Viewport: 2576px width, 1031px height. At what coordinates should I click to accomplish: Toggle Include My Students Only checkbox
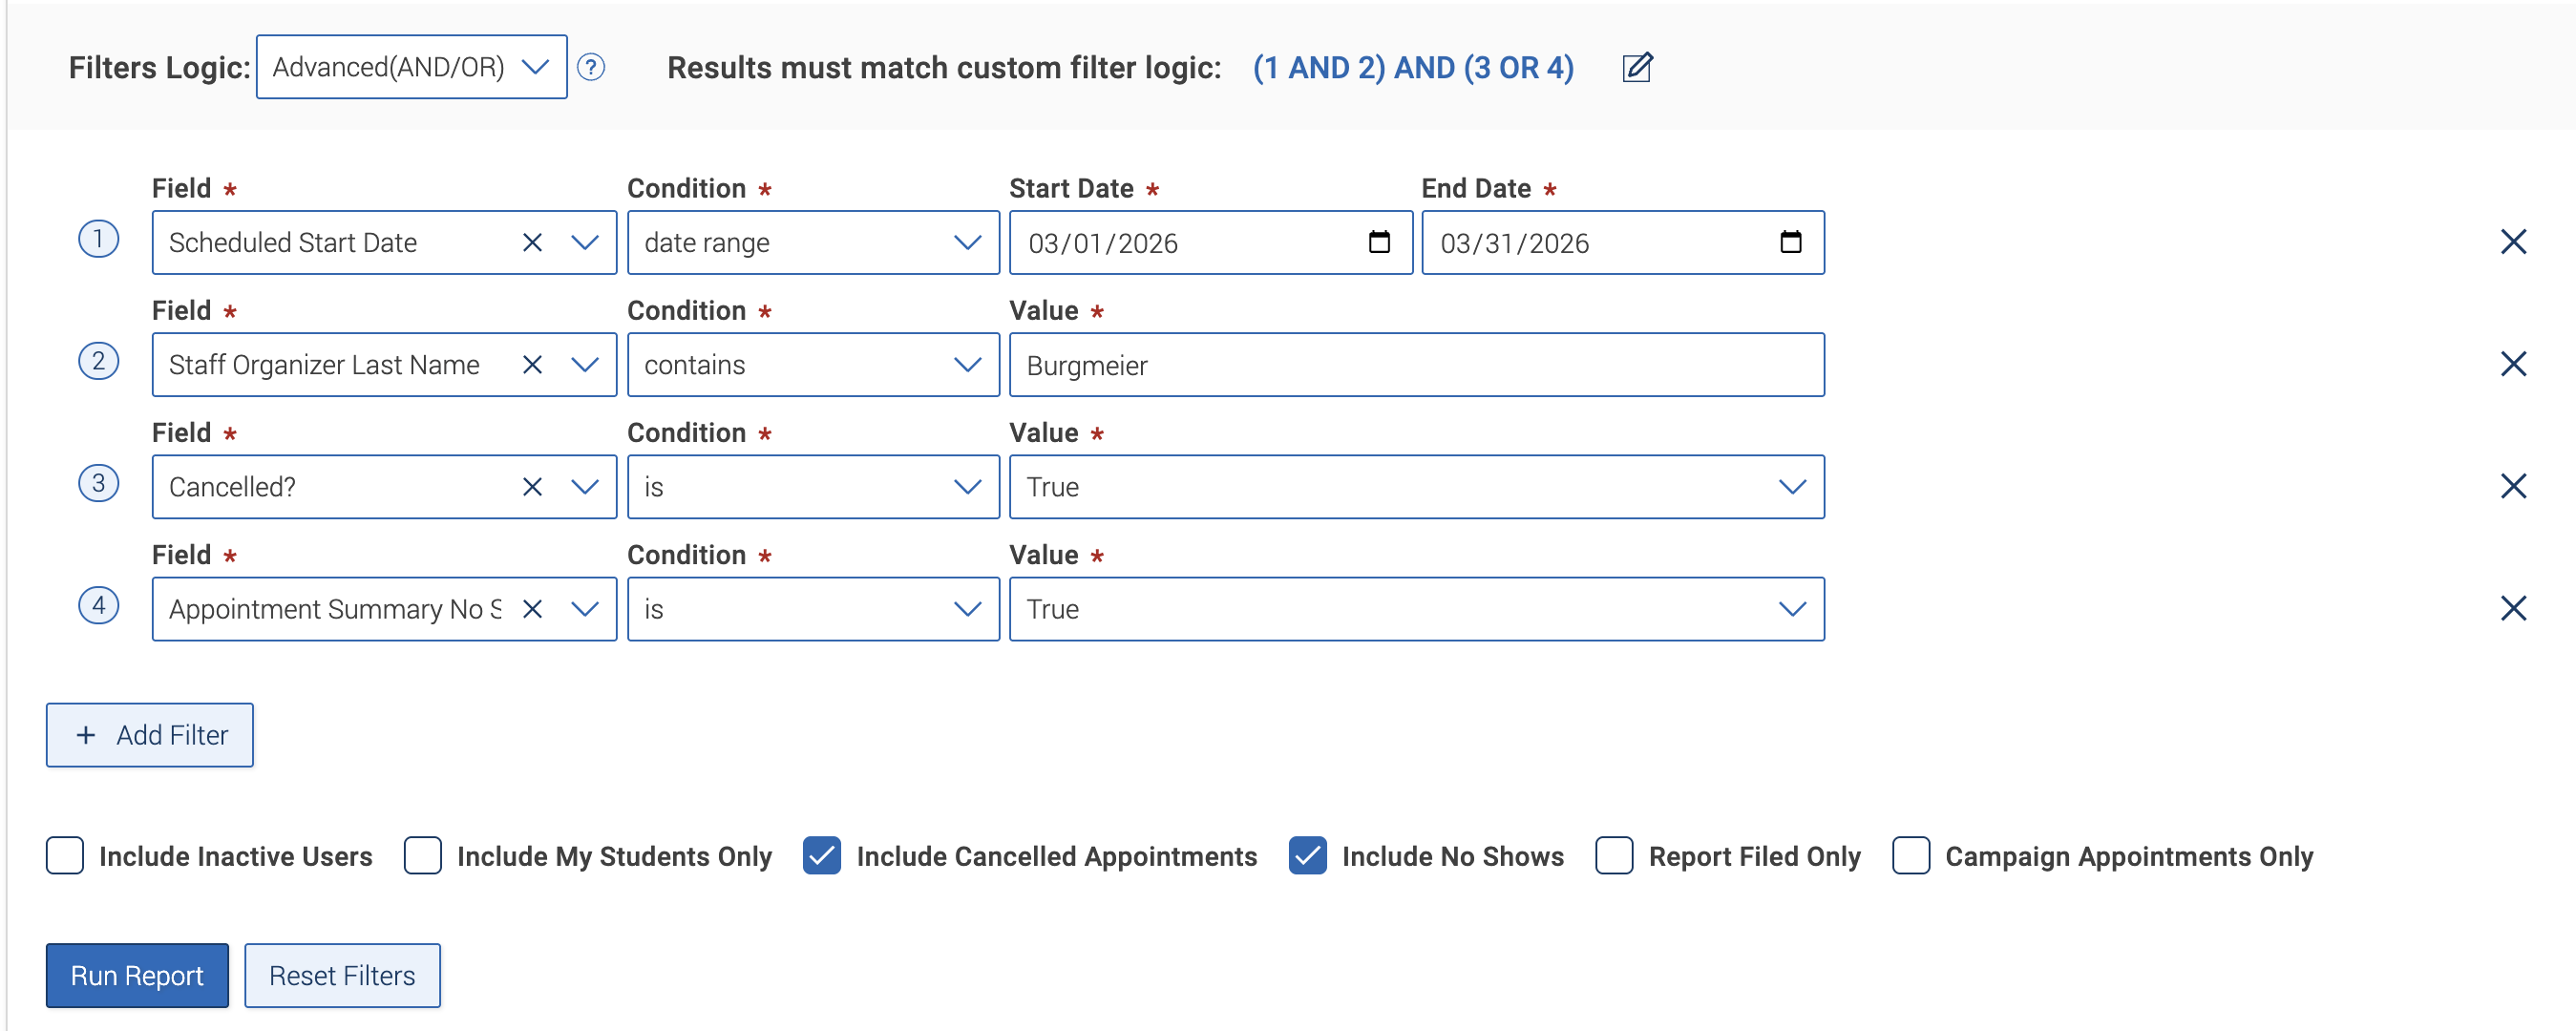(x=423, y=856)
